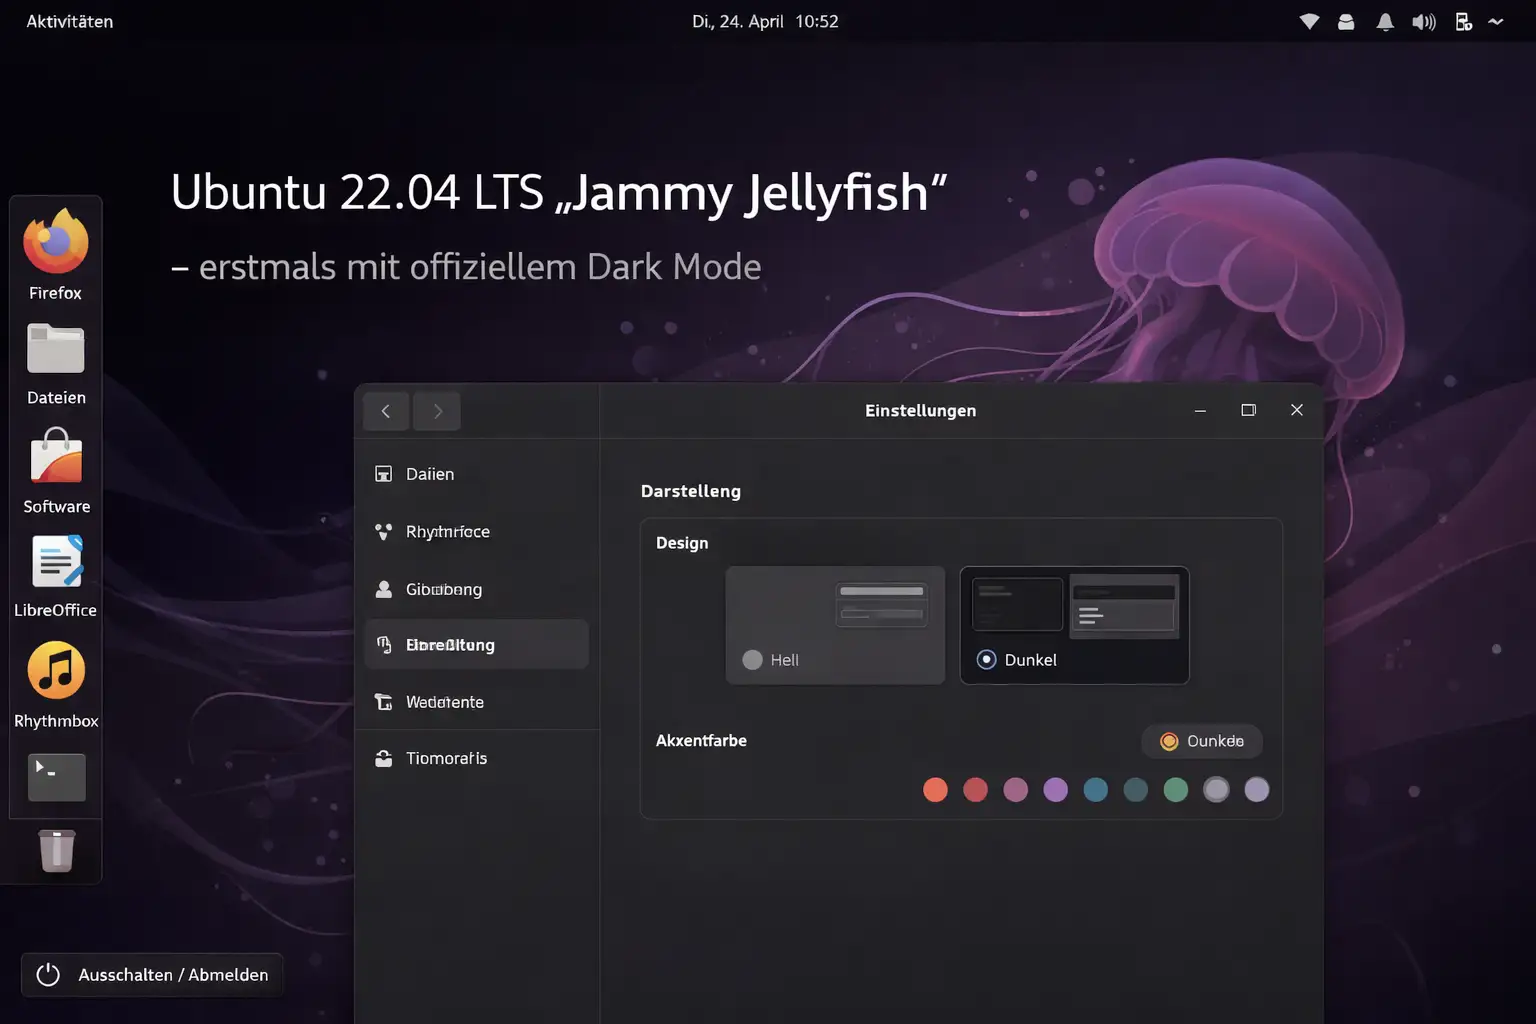Click the forward navigation arrow in Einstellungen
This screenshot has width=1536, height=1024.
coord(437,411)
